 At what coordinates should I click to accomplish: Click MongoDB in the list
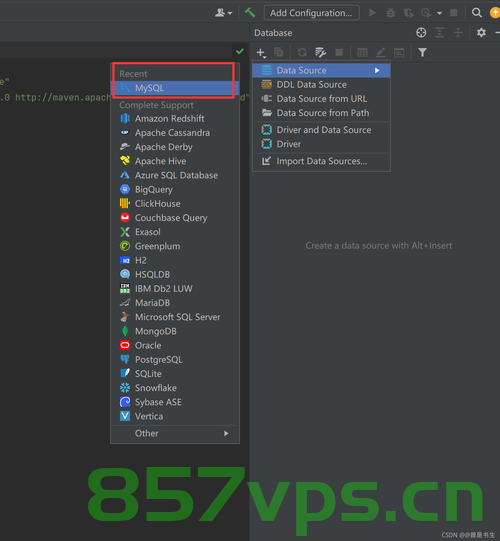click(x=175, y=331)
